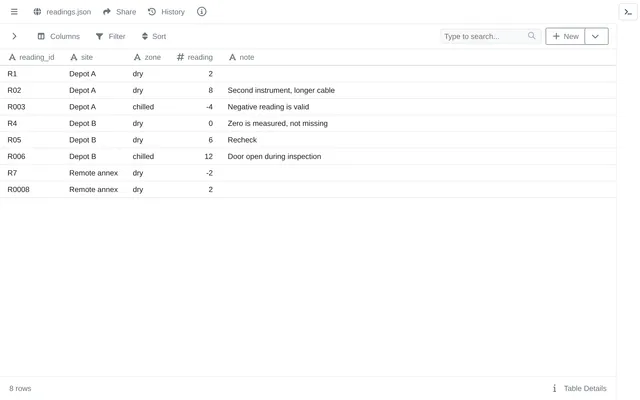The width and height of the screenshot is (640, 400).
Task: Click the Share label
Action: click(x=126, y=12)
